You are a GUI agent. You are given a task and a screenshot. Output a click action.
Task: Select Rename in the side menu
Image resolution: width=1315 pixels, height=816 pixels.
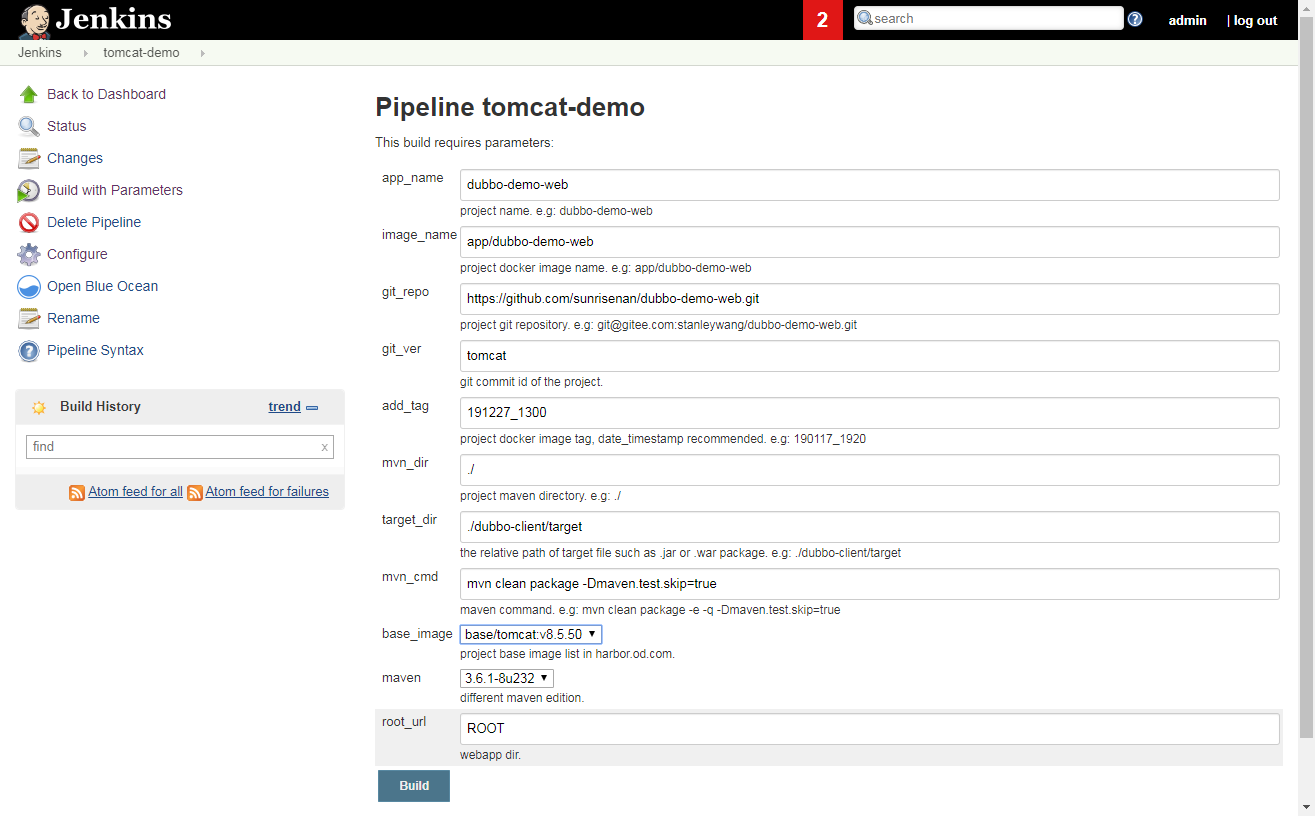73,318
